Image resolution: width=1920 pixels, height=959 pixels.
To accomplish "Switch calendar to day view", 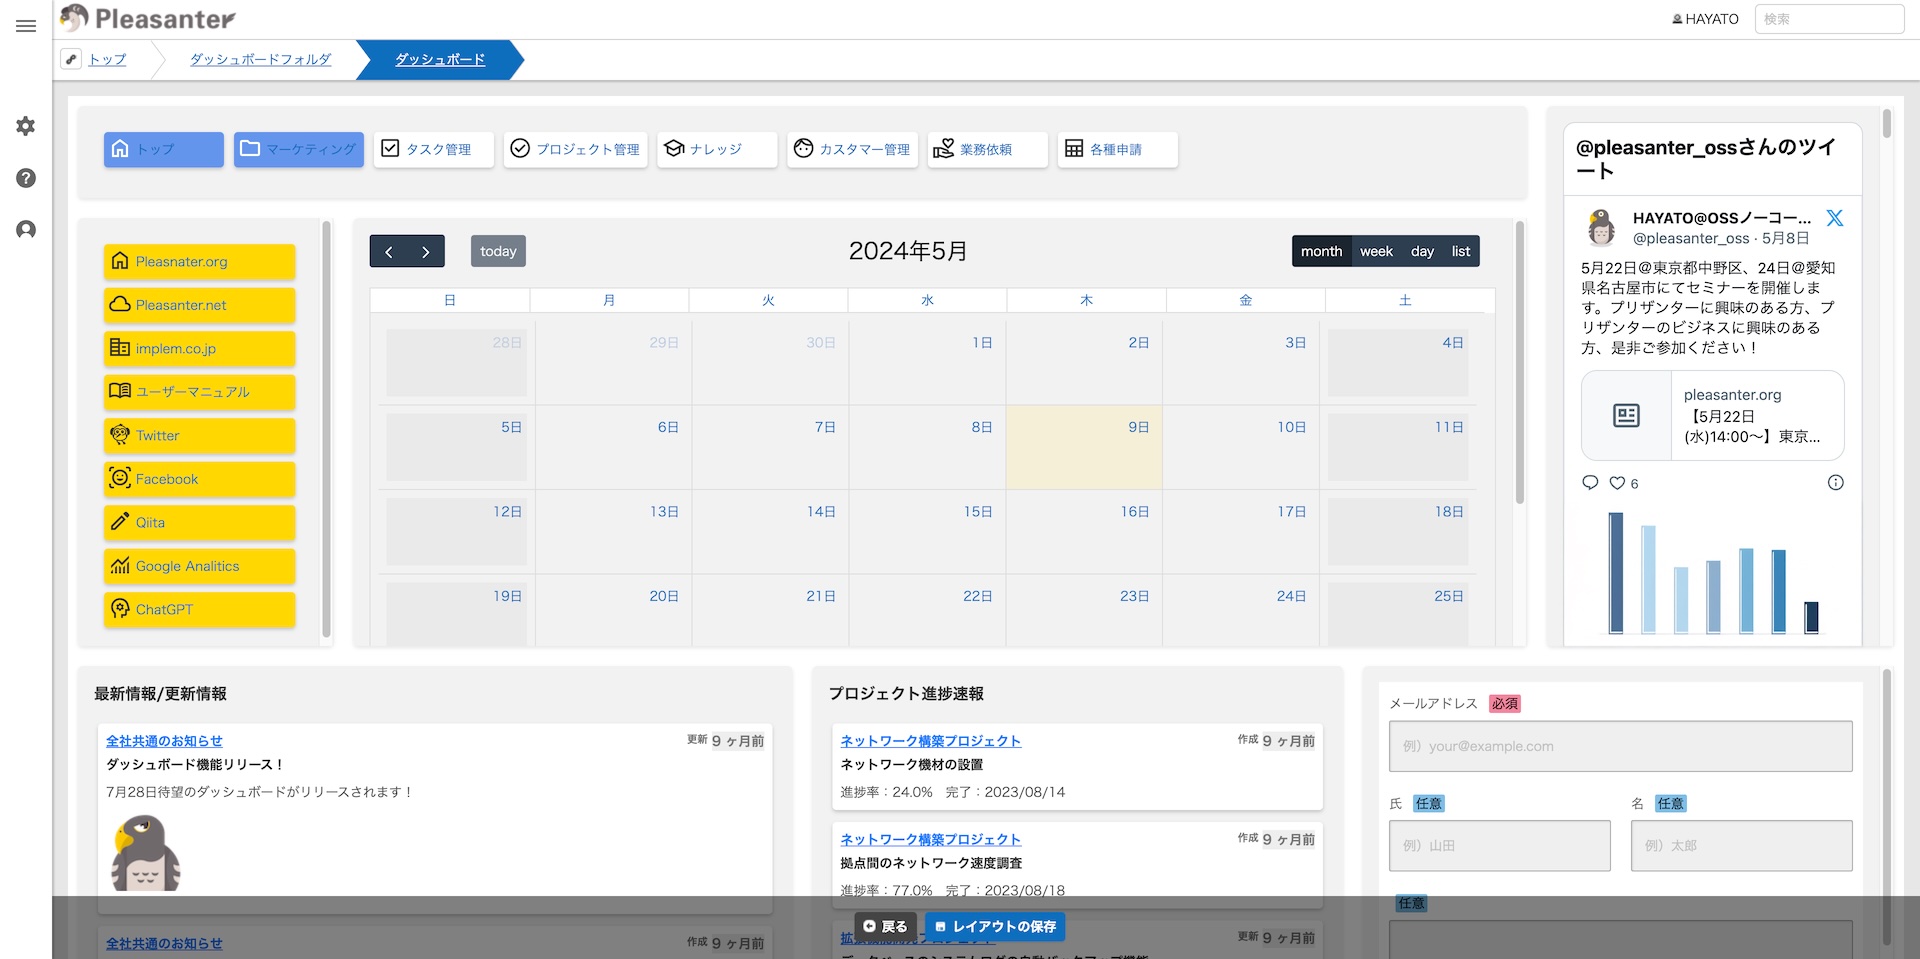I will click(x=1422, y=251).
